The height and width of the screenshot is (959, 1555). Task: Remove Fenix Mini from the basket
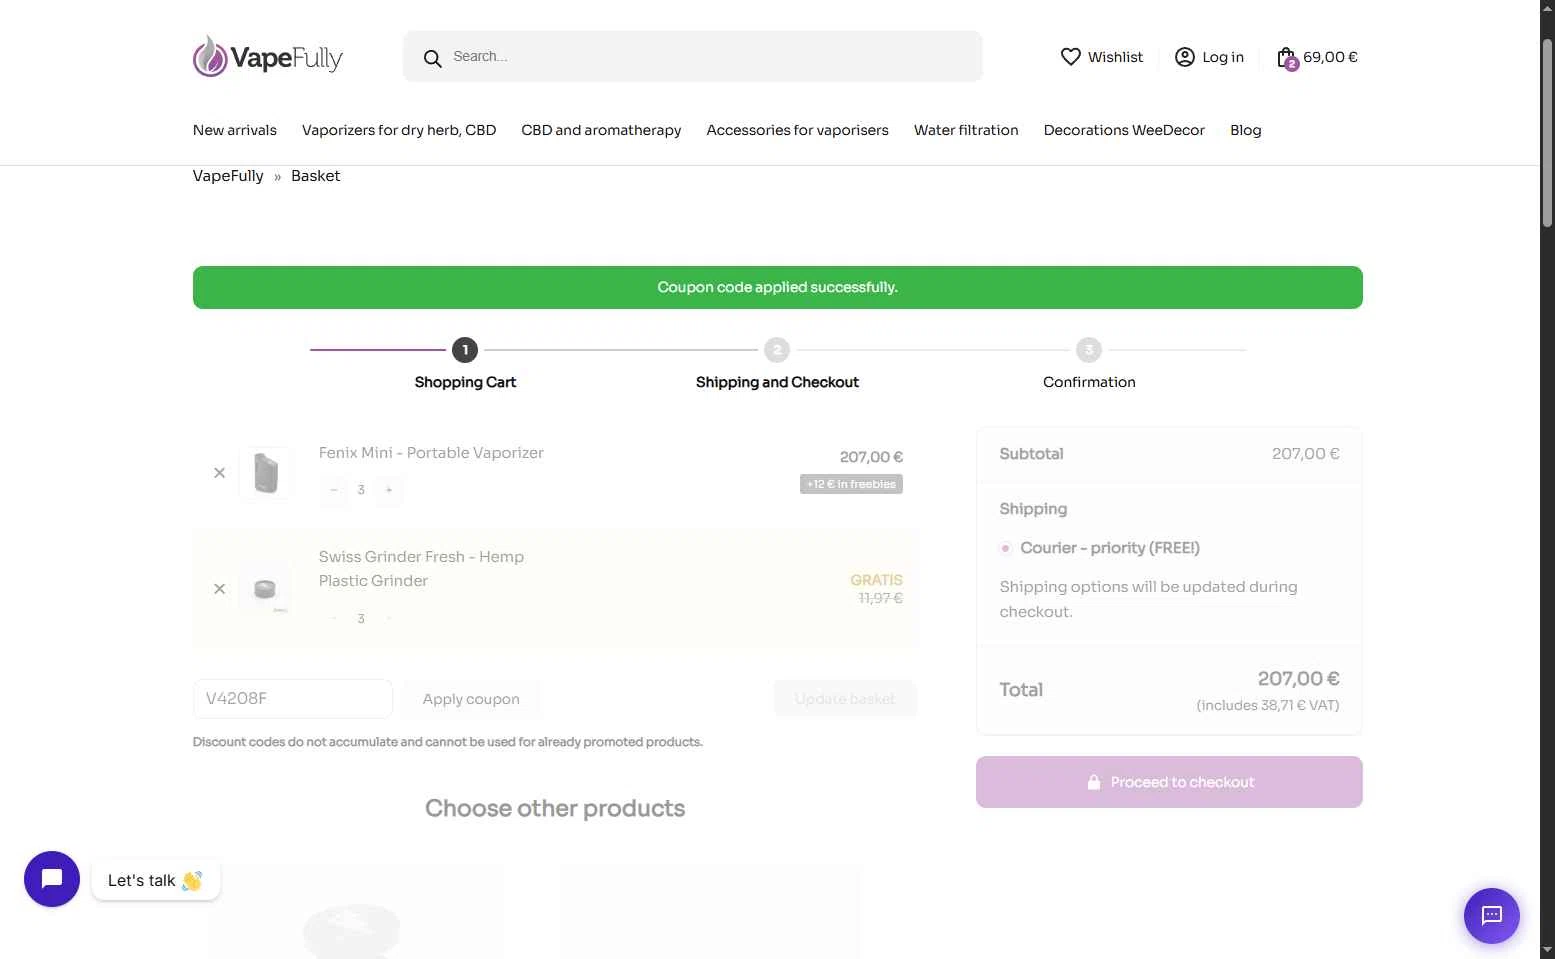point(219,473)
